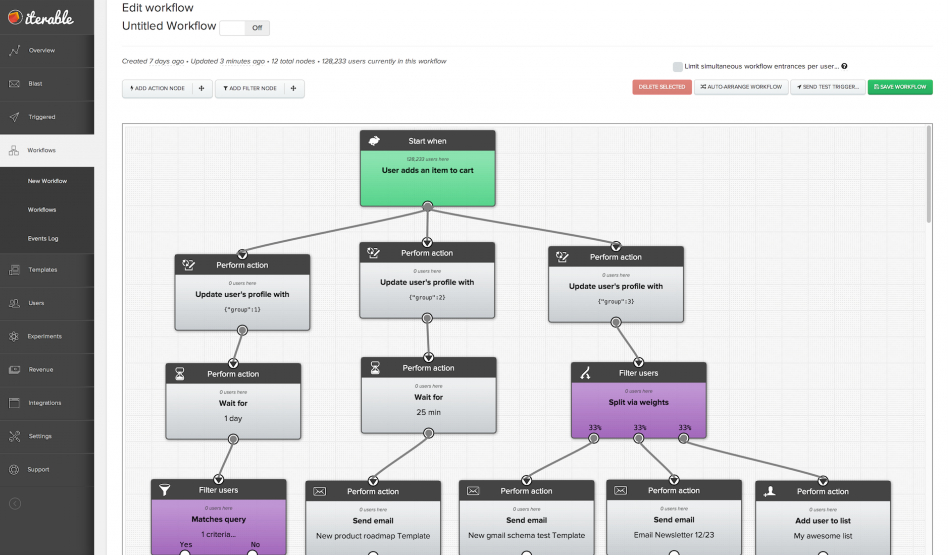Click envelope icon on New gmail schema test node
Image resolution: width=948 pixels, height=555 pixels.
tap(473, 491)
